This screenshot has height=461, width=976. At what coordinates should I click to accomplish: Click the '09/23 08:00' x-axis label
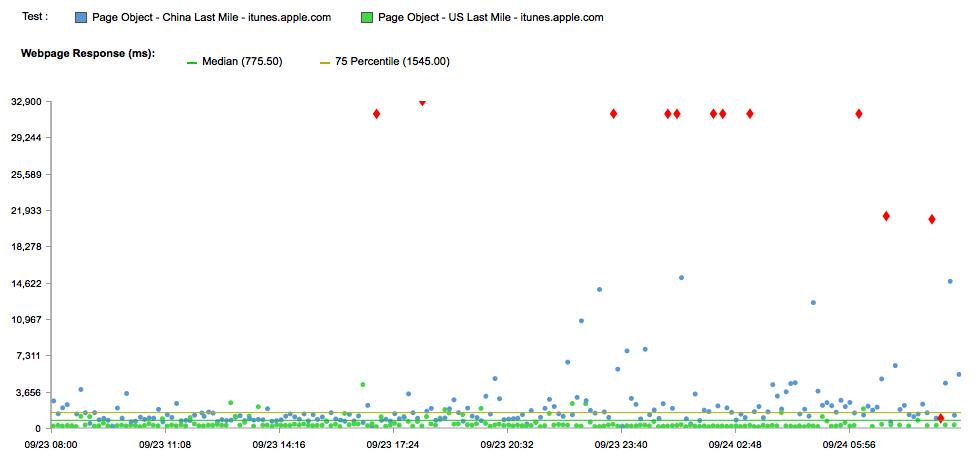pos(51,445)
